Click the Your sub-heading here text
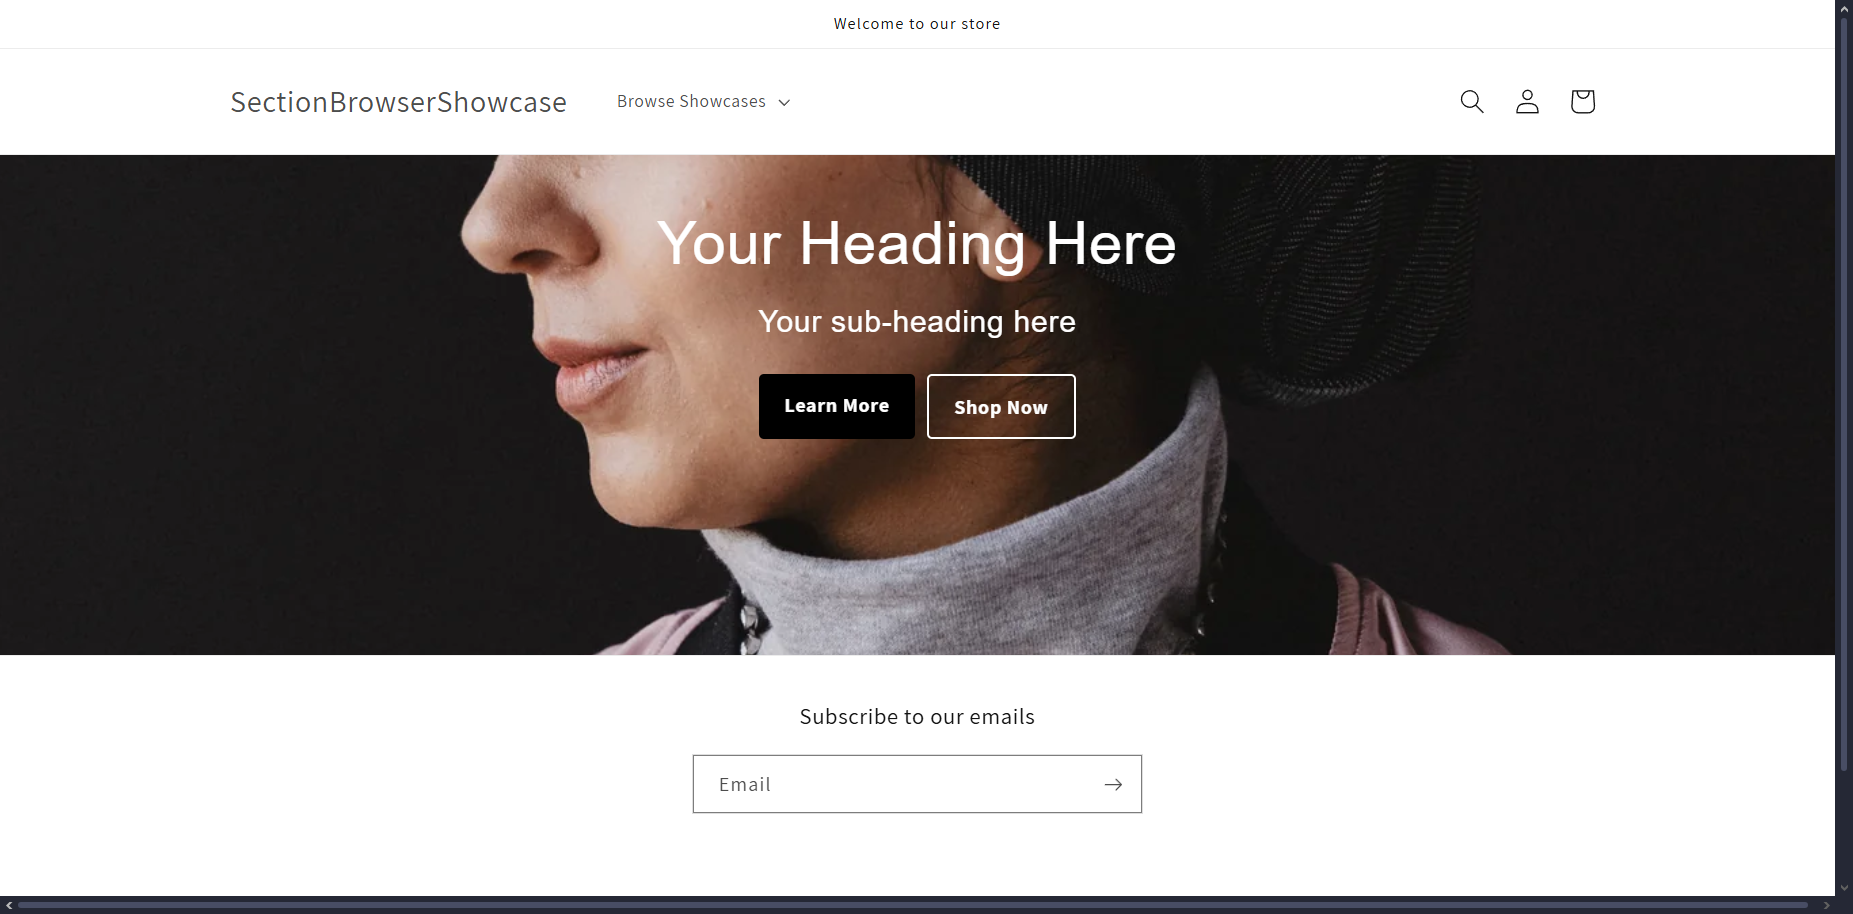 917,322
